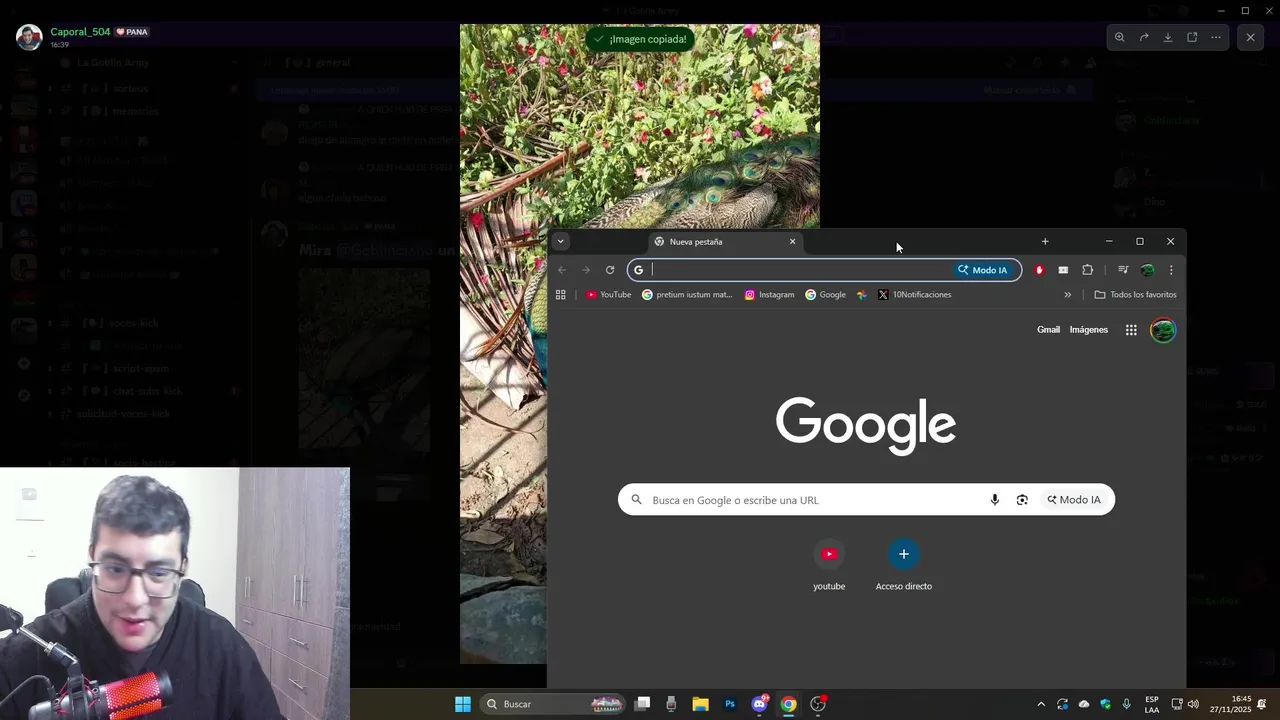Open Chrome tab search dropdown
This screenshot has width=1280, height=720.
560,241
